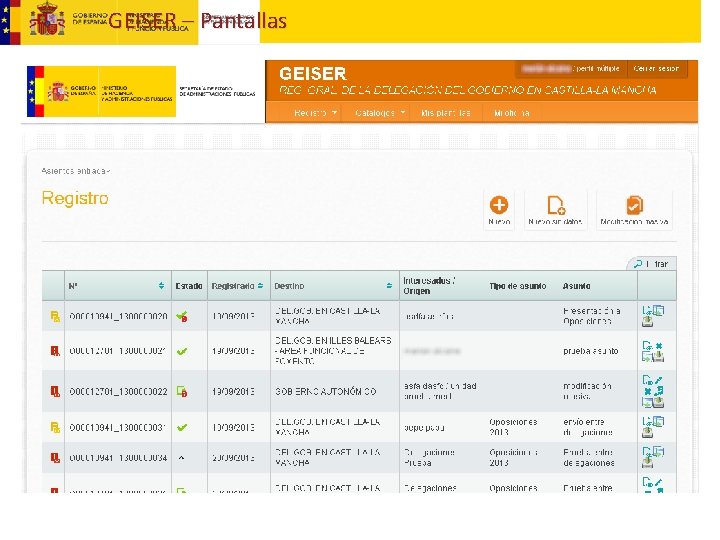720x540 pixels.
Task: Open the Registro menu
Action: pos(310,113)
